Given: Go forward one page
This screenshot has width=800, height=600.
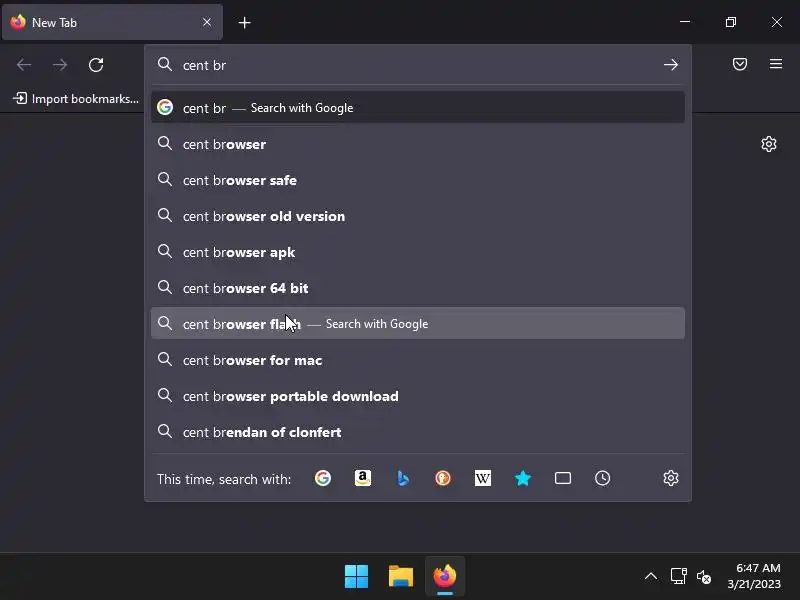Looking at the screenshot, I should coord(60,65).
